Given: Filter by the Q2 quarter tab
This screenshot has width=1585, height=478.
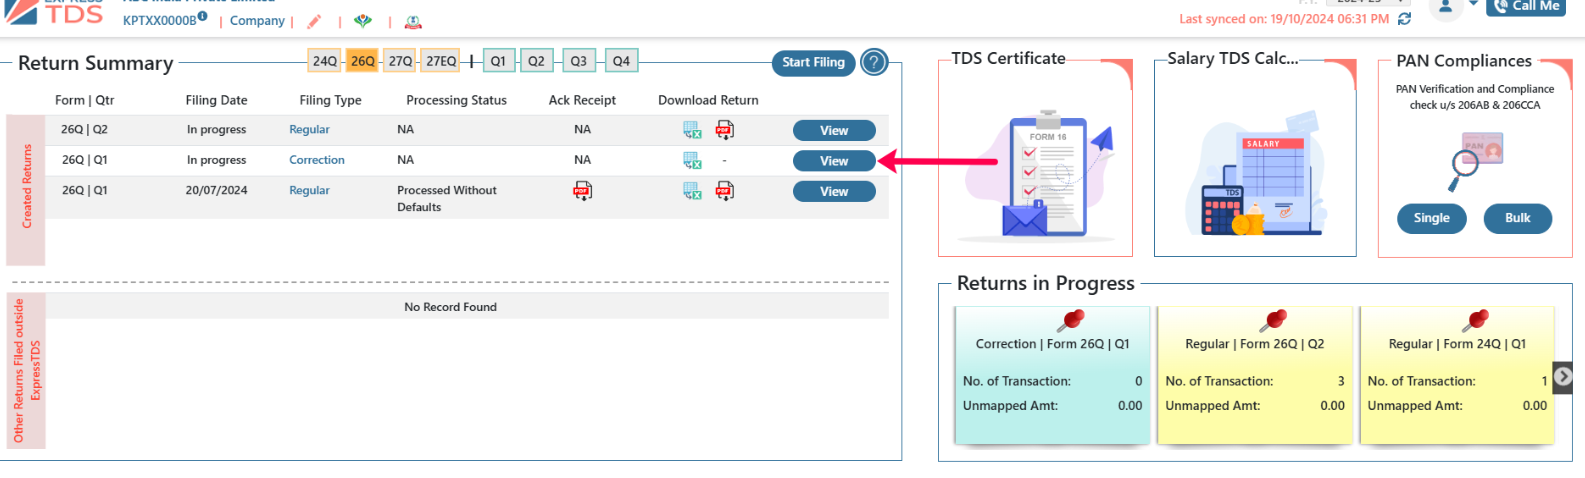Looking at the screenshot, I should pyautogui.click(x=537, y=61).
